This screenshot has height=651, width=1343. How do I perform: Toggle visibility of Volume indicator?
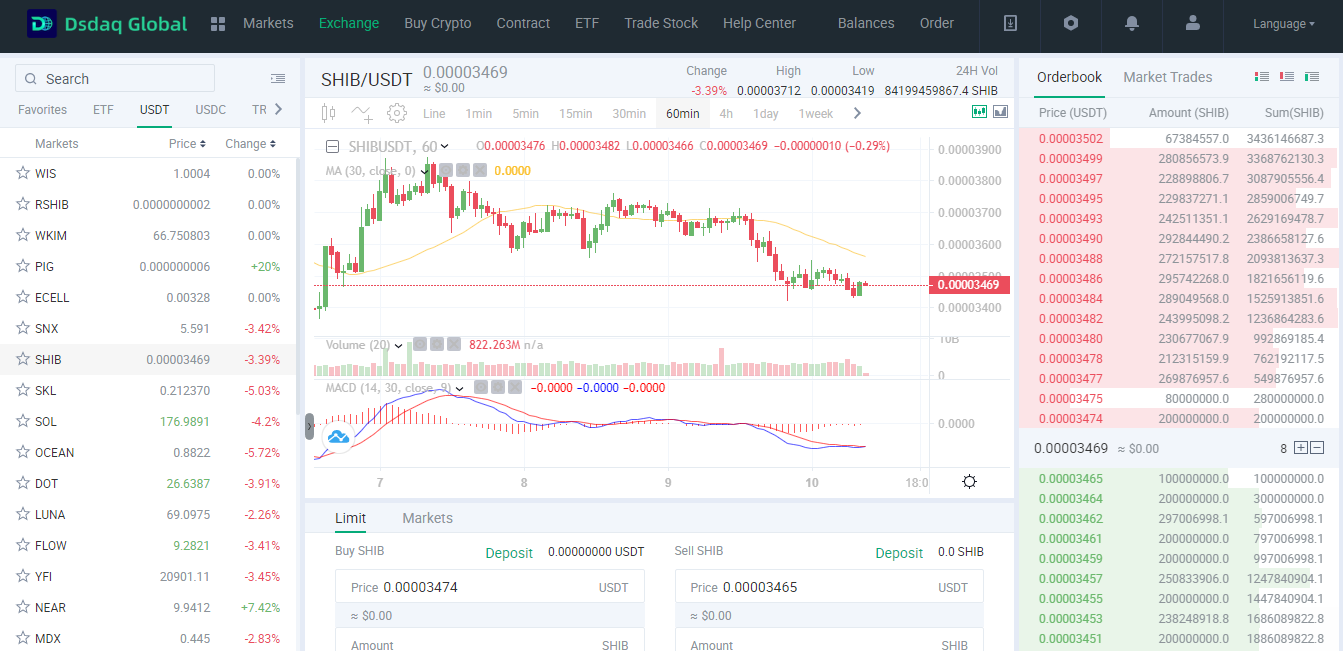[420, 344]
